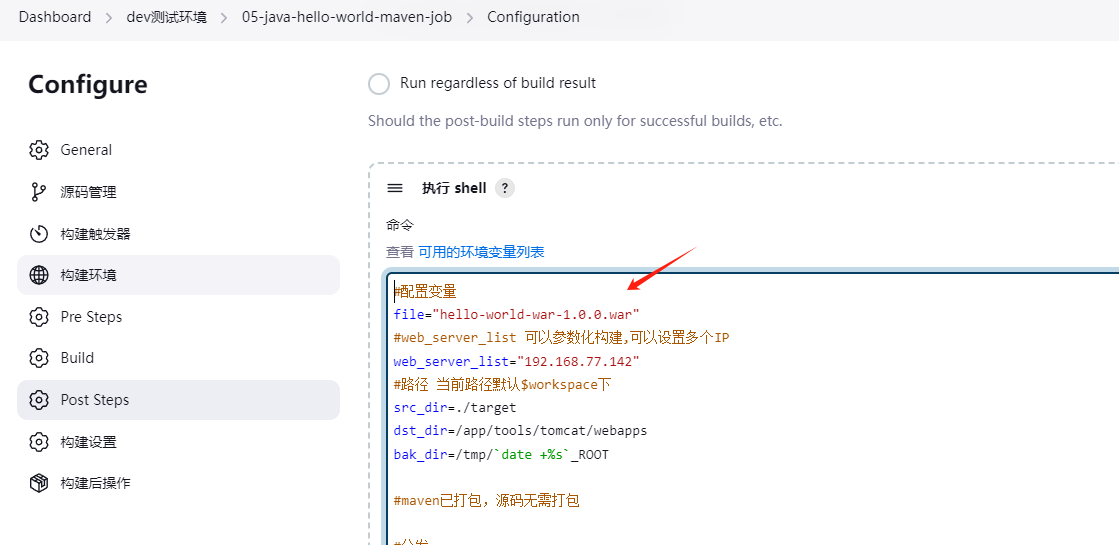The image size is (1119, 545).
Task: Click the Configure heading
Action: click(88, 84)
